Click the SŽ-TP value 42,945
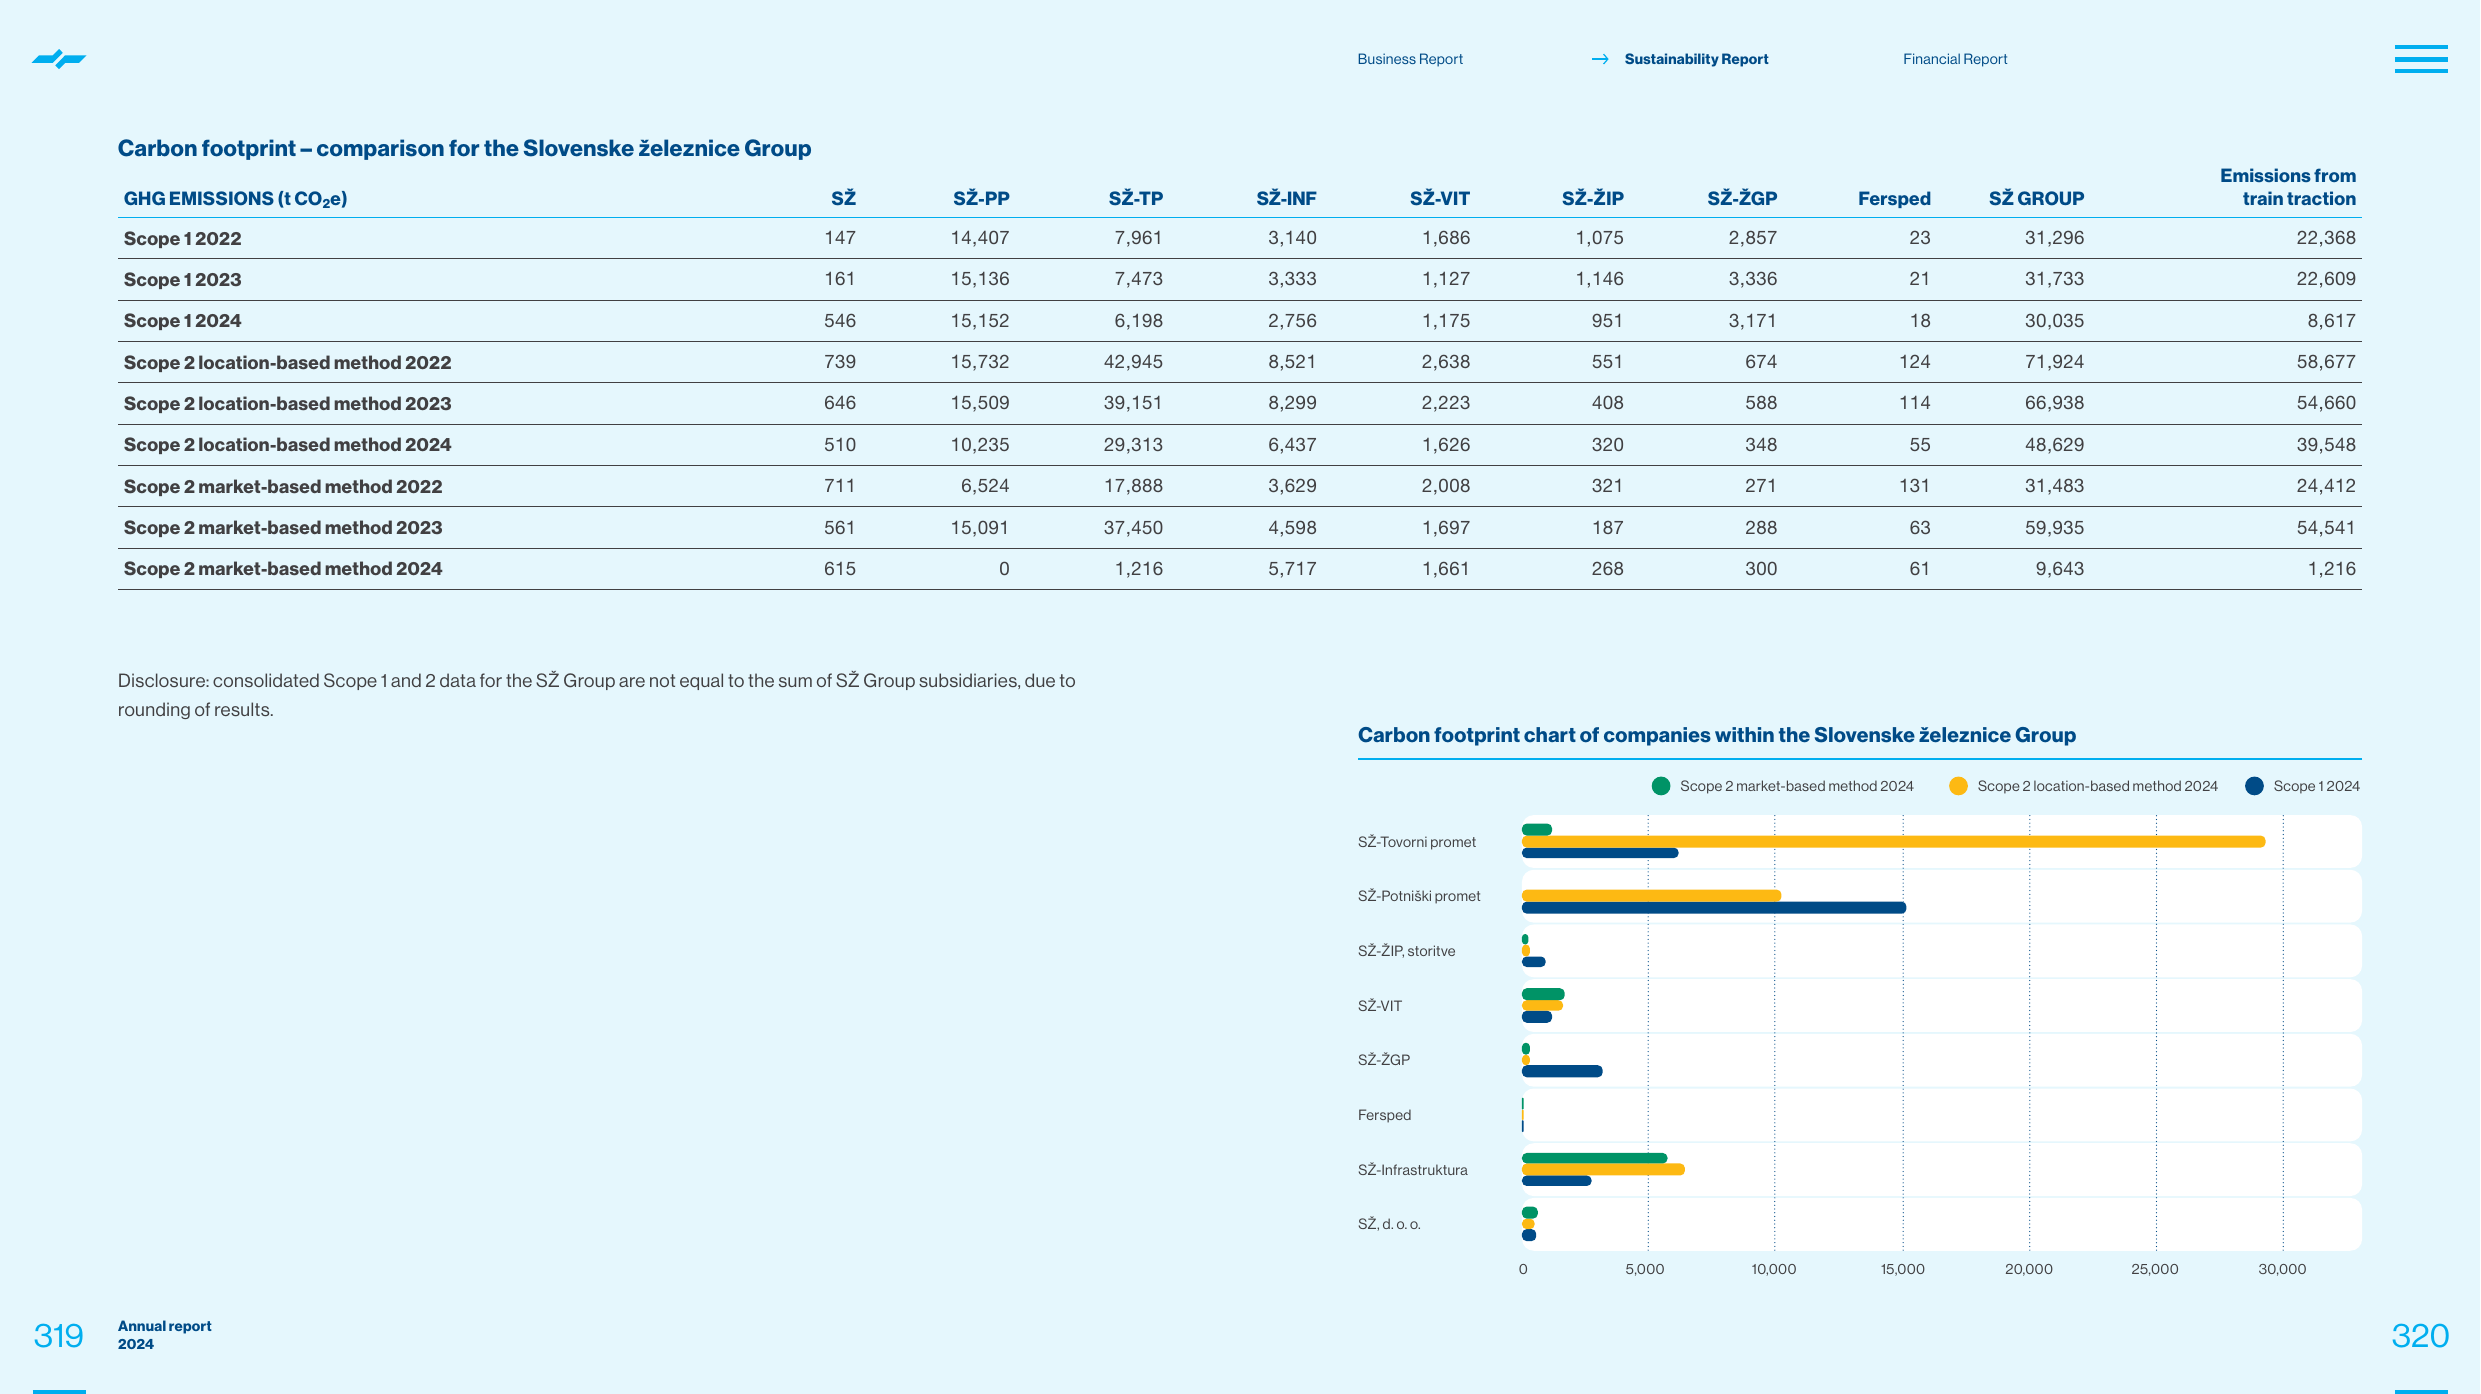 click(x=1133, y=362)
